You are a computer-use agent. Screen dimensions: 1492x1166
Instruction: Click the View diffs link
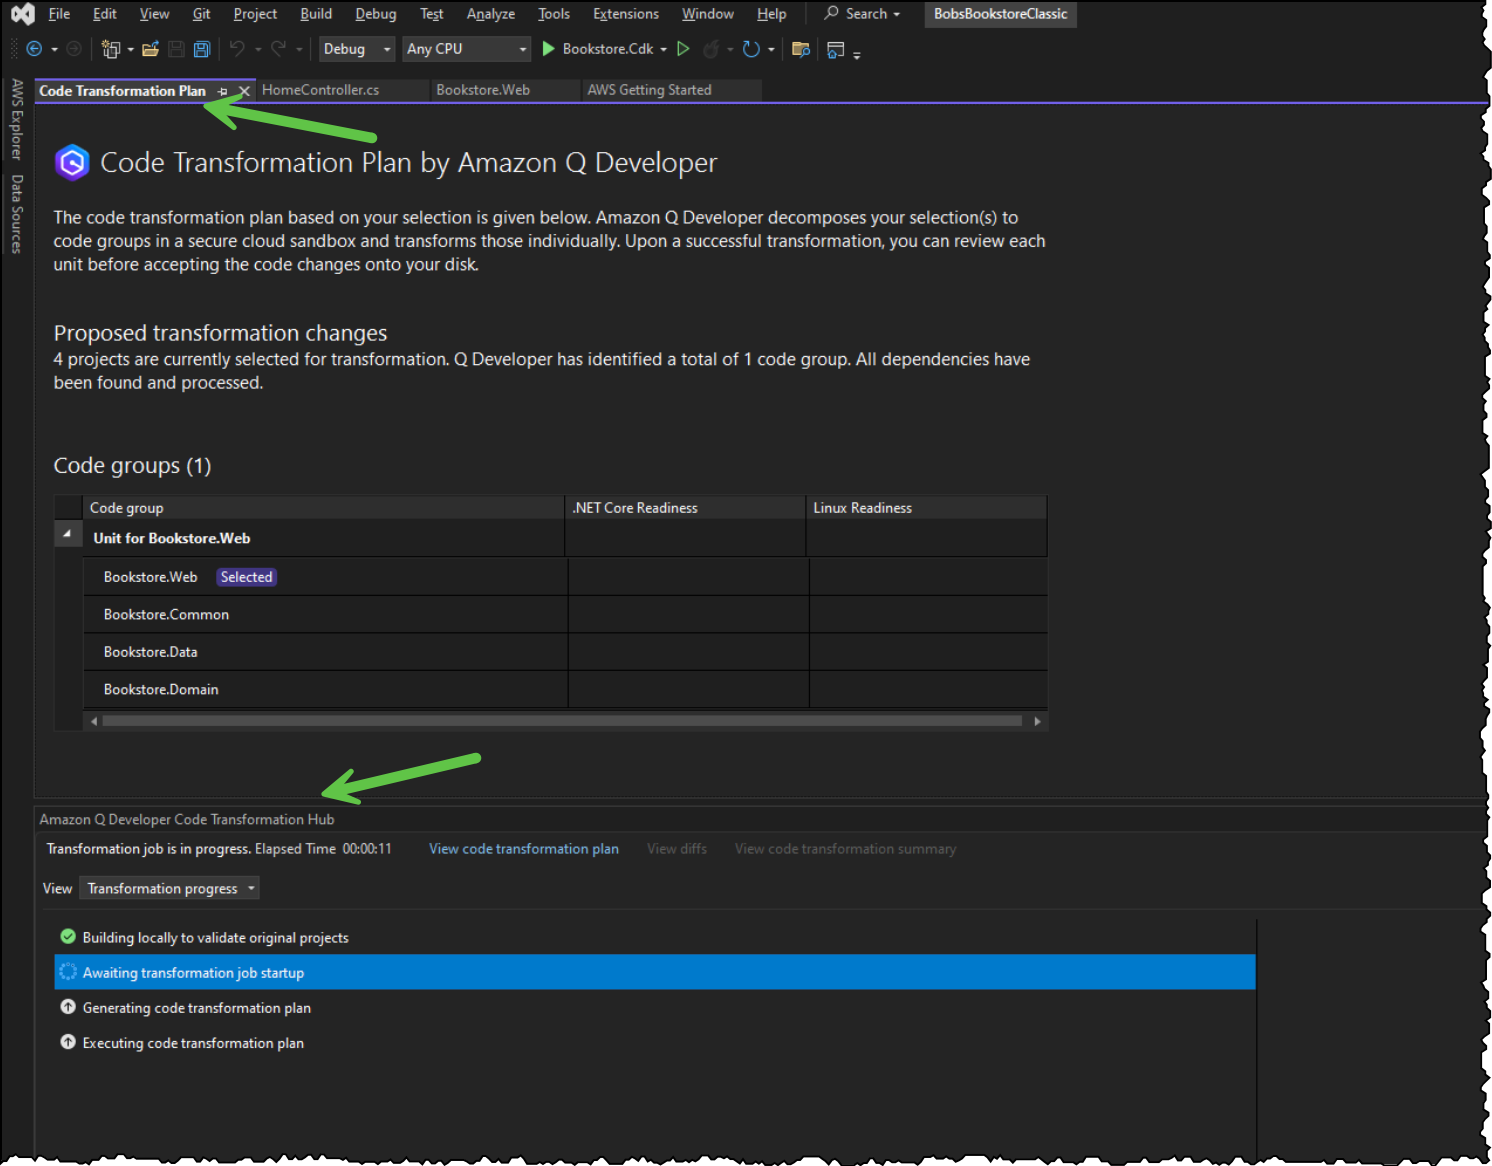(x=676, y=848)
